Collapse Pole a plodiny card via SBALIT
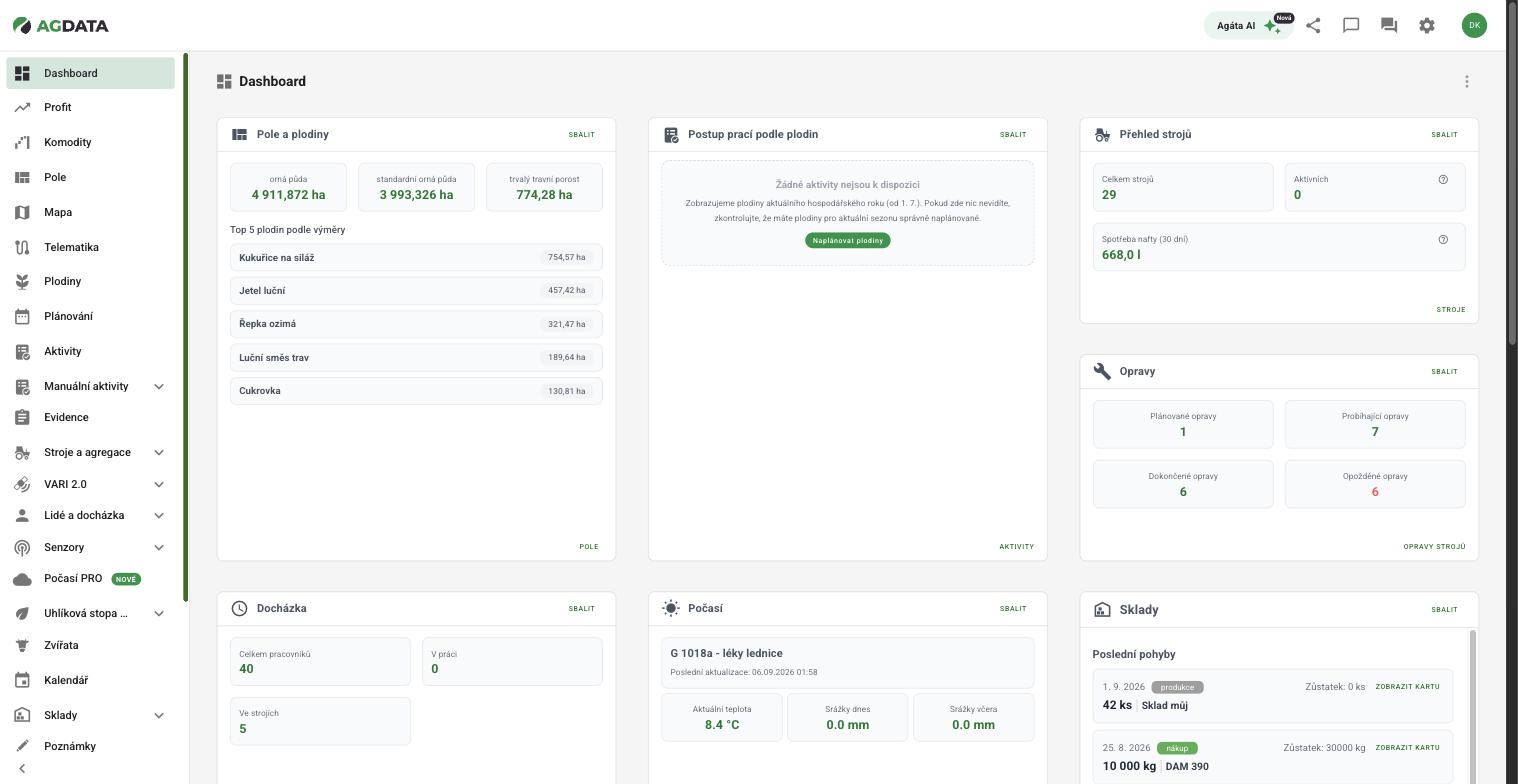Image resolution: width=1518 pixels, height=784 pixels. [x=581, y=134]
